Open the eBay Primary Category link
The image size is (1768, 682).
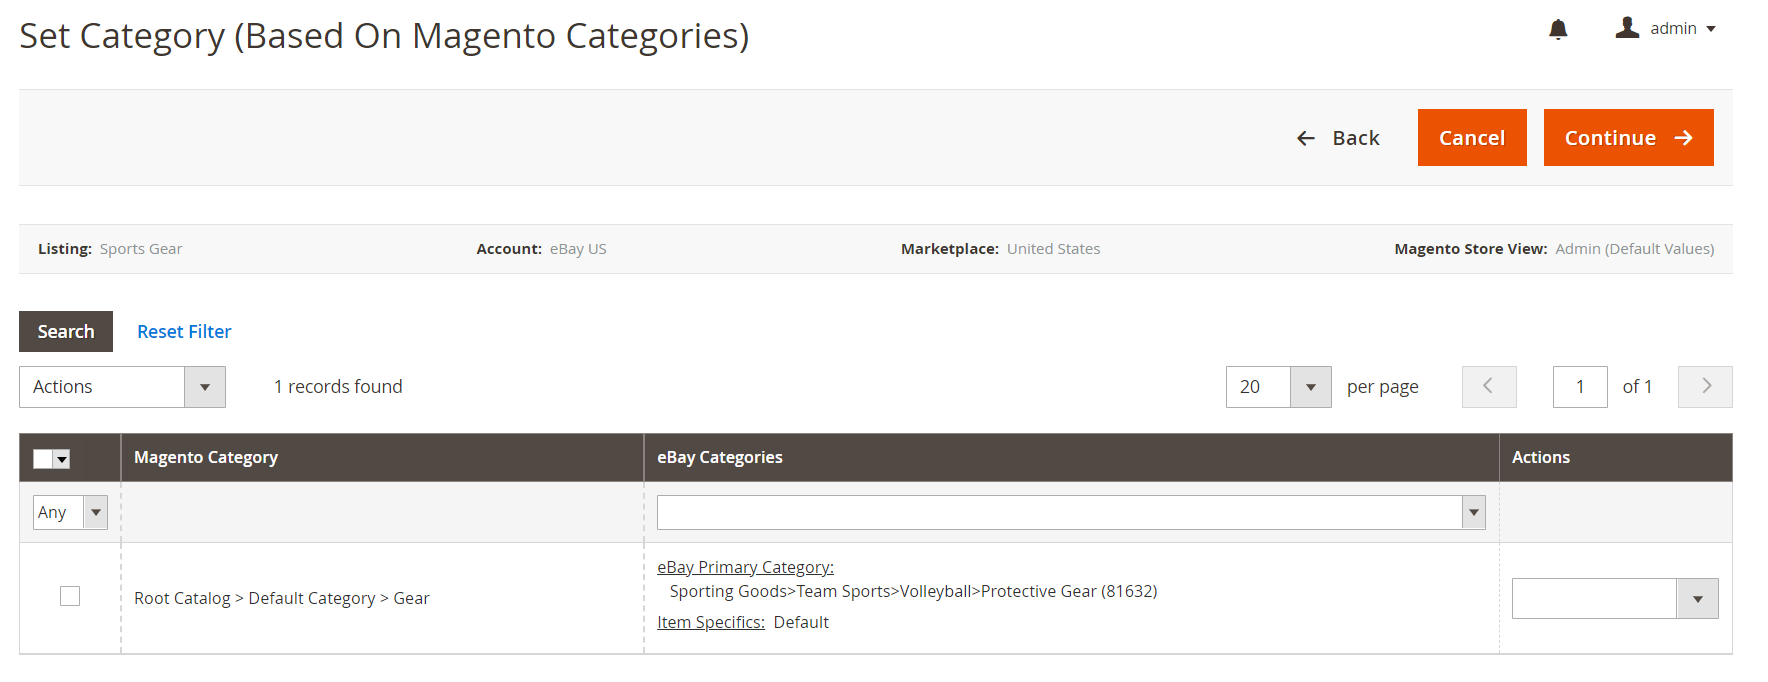point(745,566)
